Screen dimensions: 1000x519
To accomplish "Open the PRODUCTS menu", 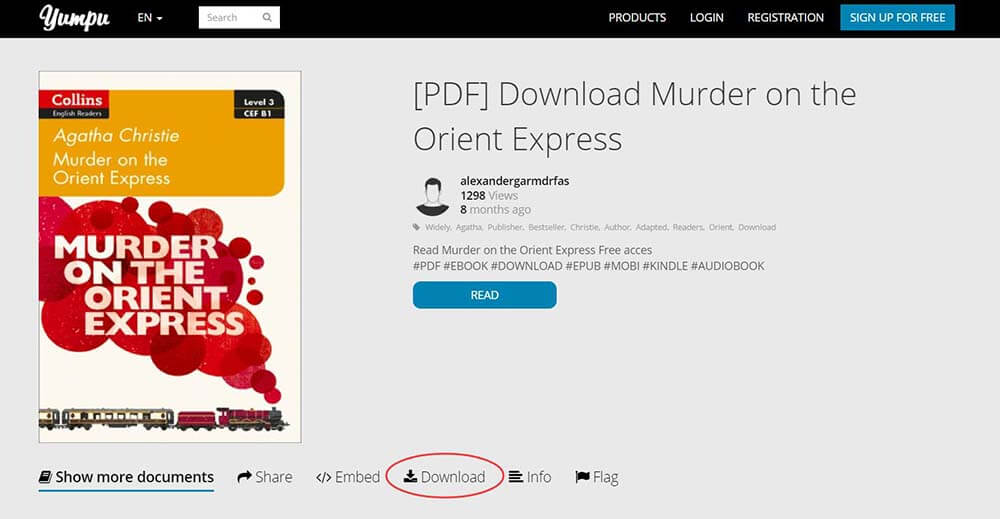I will pos(637,18).
